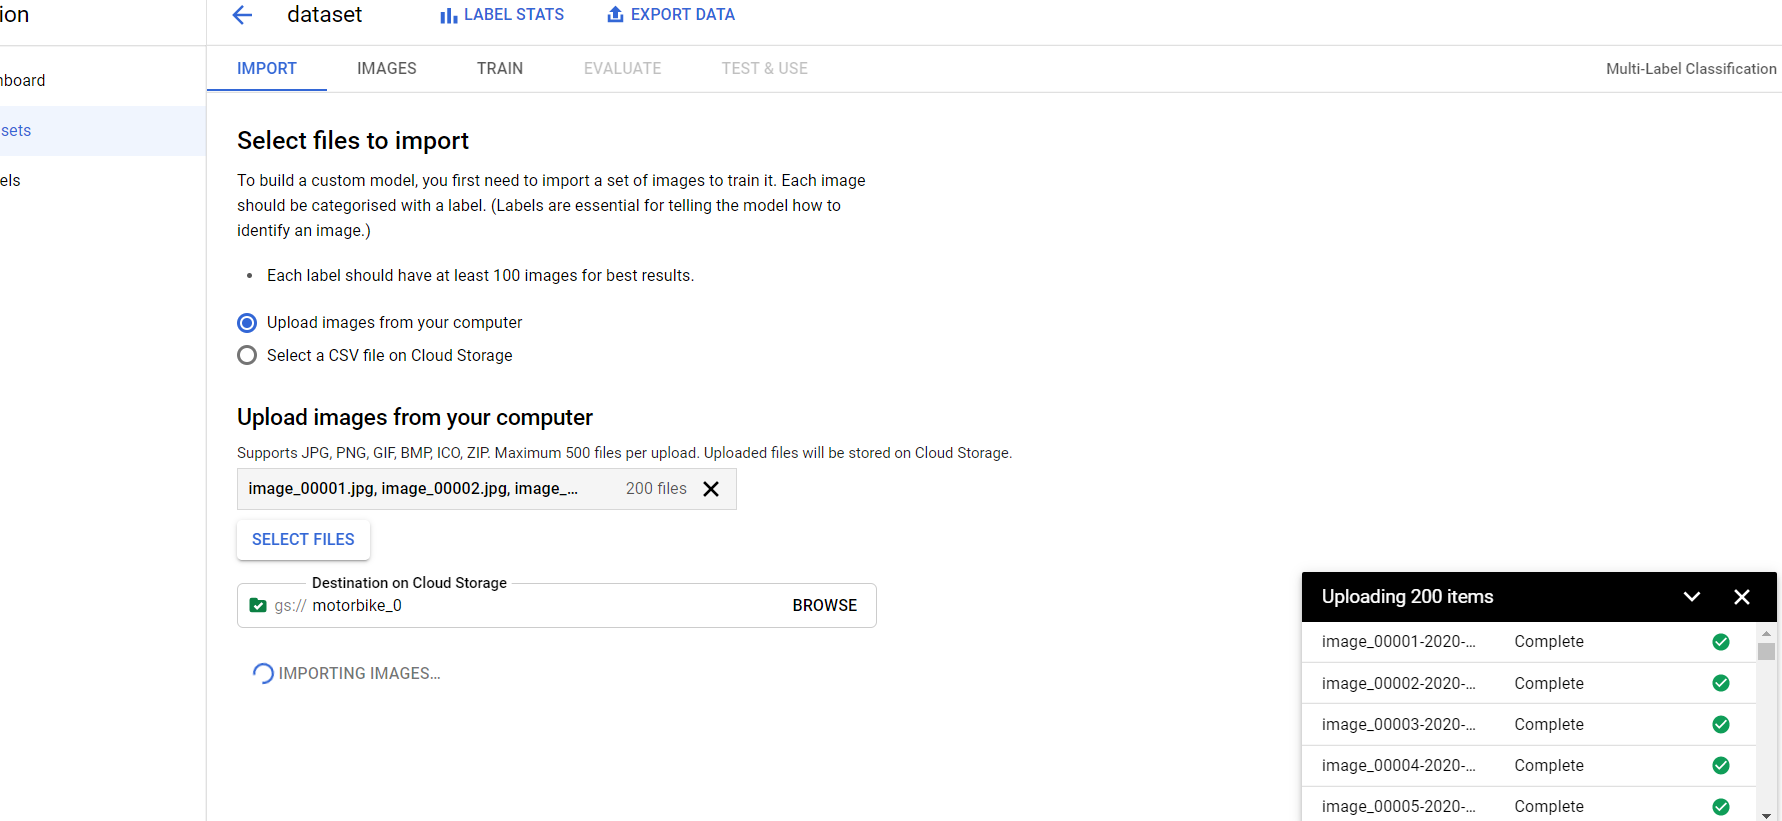
Task: Click the '200 files' count text
Action: tap(656, 489)
